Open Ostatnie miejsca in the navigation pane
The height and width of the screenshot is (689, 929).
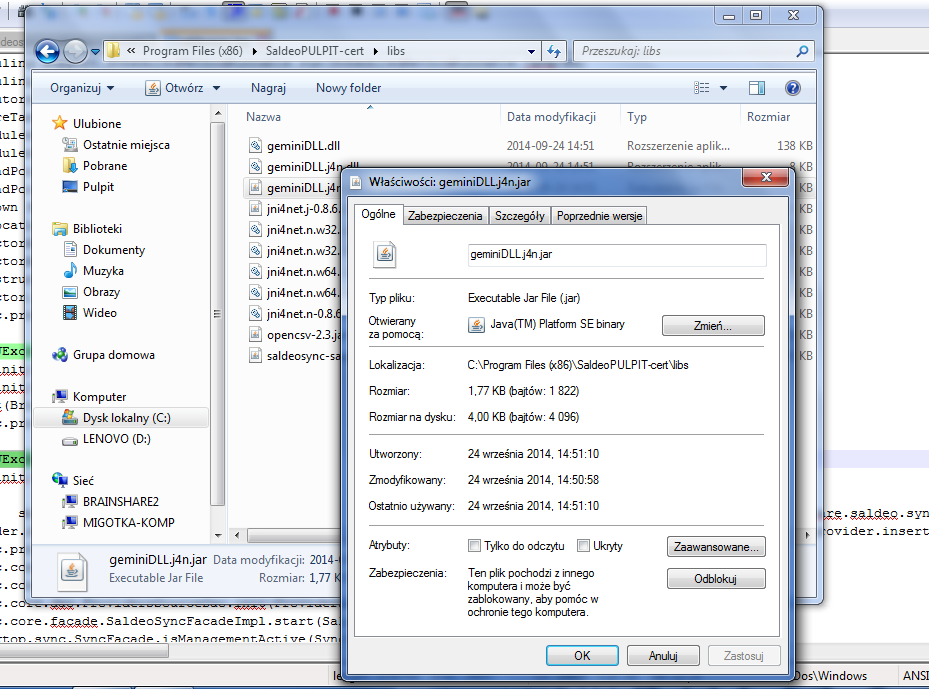126,145
